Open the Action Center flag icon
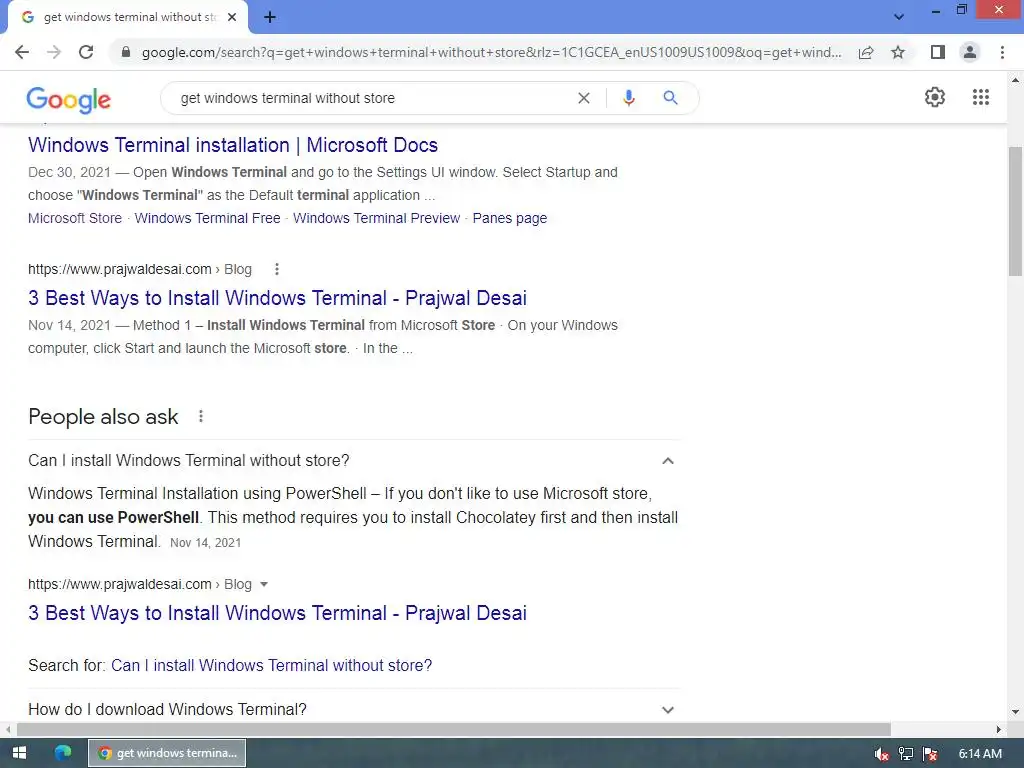The width and height of the screenshot is (1024, 768). coord(930,754)
